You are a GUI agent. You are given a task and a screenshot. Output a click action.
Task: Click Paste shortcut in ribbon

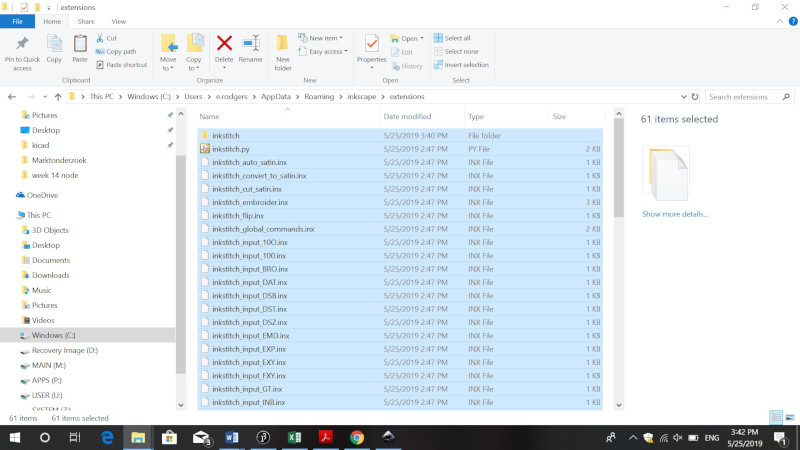[x=121, y=65]
